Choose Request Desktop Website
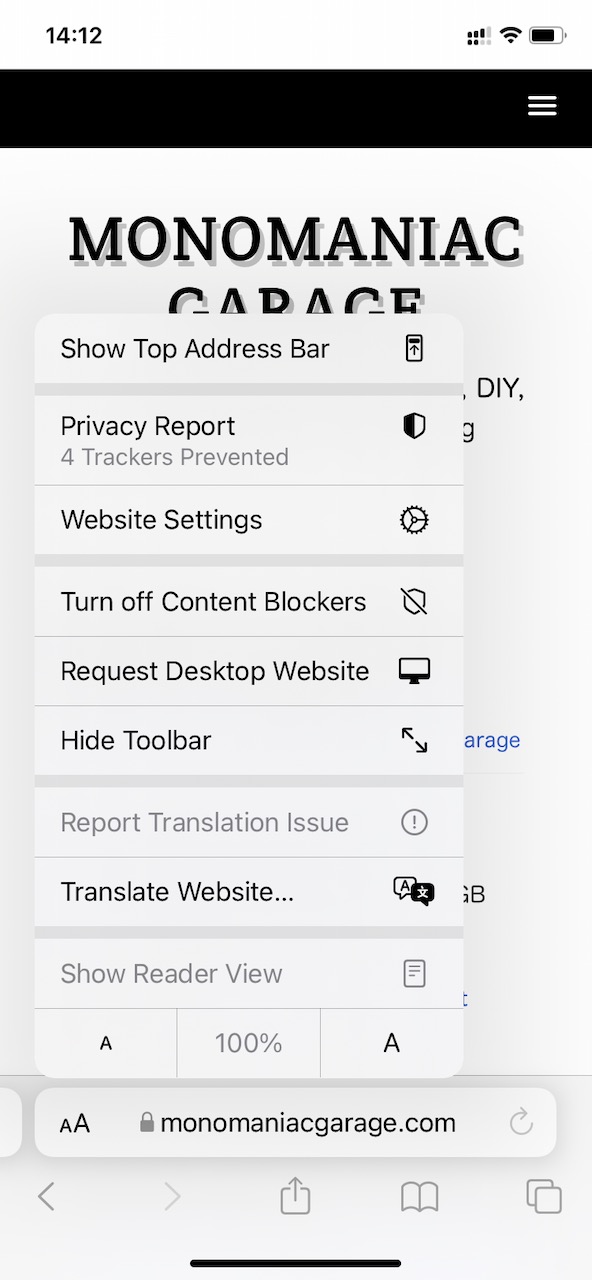Screen dimensions: 592x1280 tap(249, 672)
